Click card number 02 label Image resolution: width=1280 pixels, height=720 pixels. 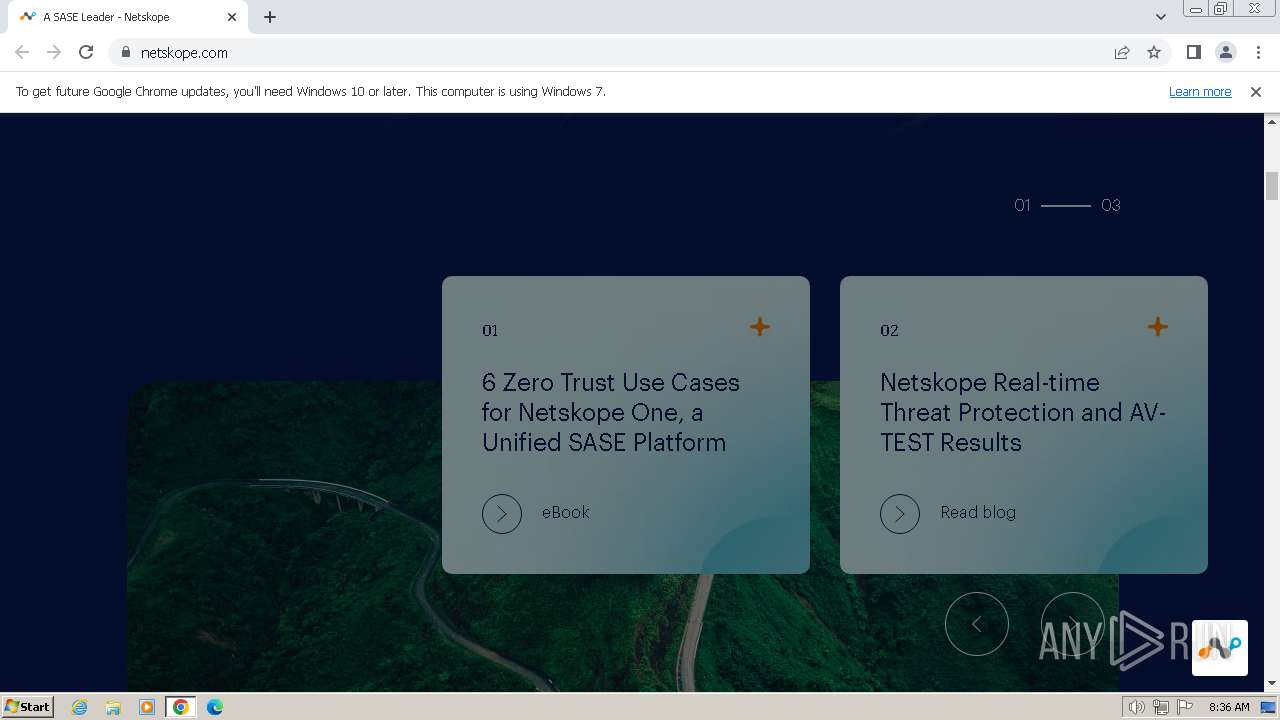click(x=889, y=330)
